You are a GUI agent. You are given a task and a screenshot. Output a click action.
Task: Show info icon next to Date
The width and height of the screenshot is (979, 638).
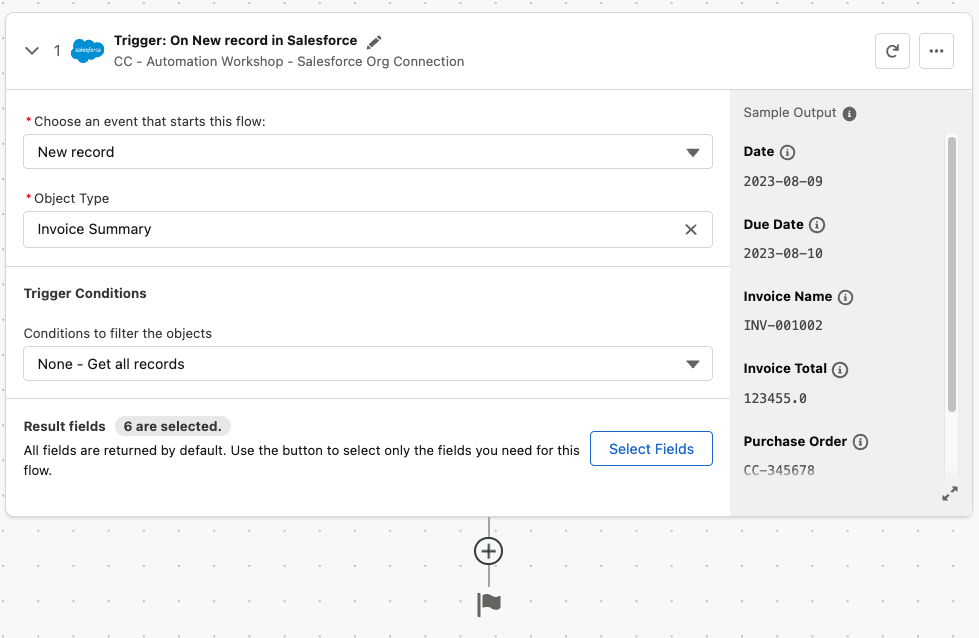tap(787, 152)
